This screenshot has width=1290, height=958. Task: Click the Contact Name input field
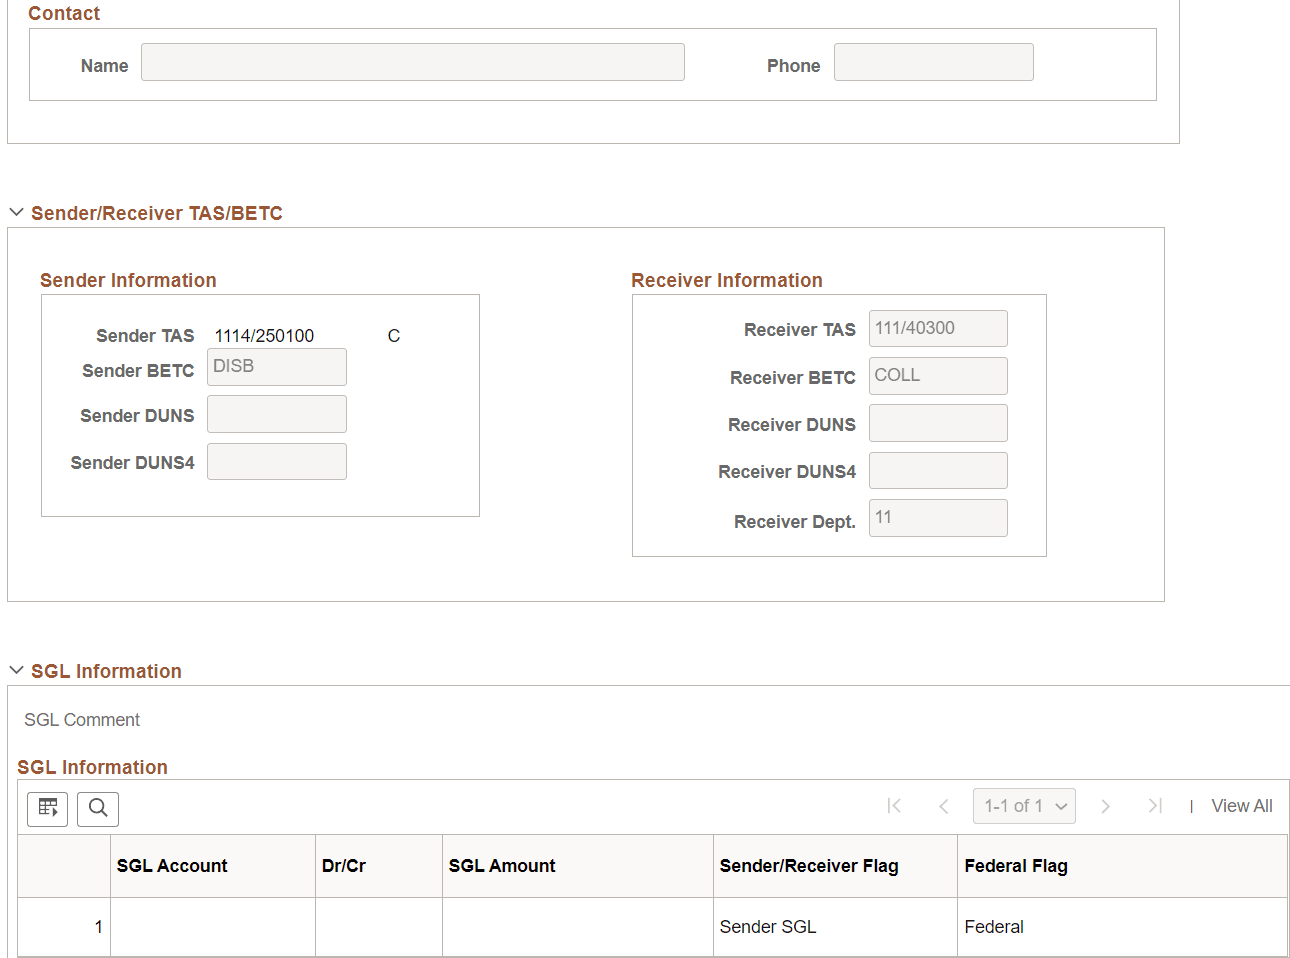413,62
